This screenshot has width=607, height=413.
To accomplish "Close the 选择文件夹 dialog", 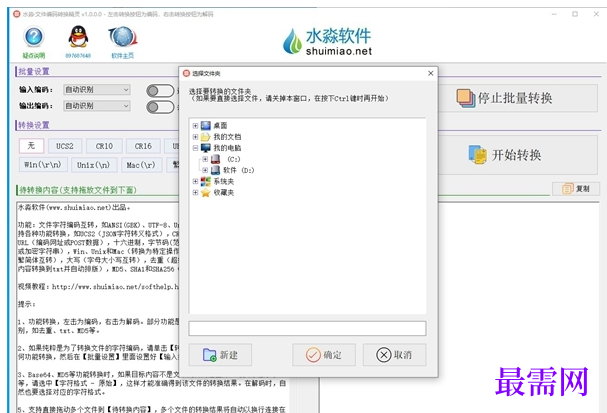I will coord(430,73).
